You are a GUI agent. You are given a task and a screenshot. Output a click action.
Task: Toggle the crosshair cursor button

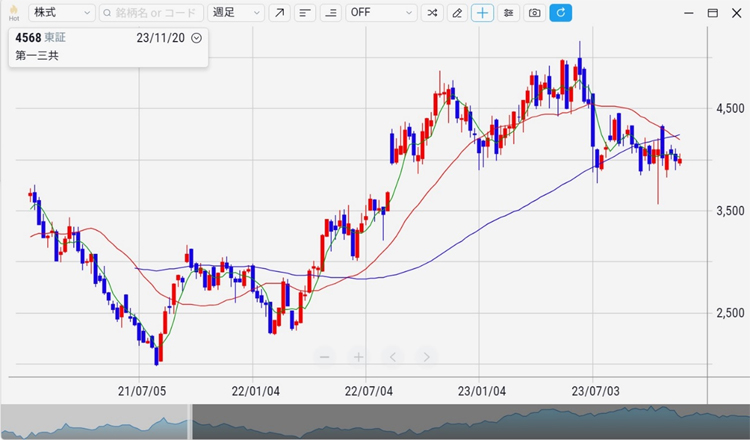[483, 13]
